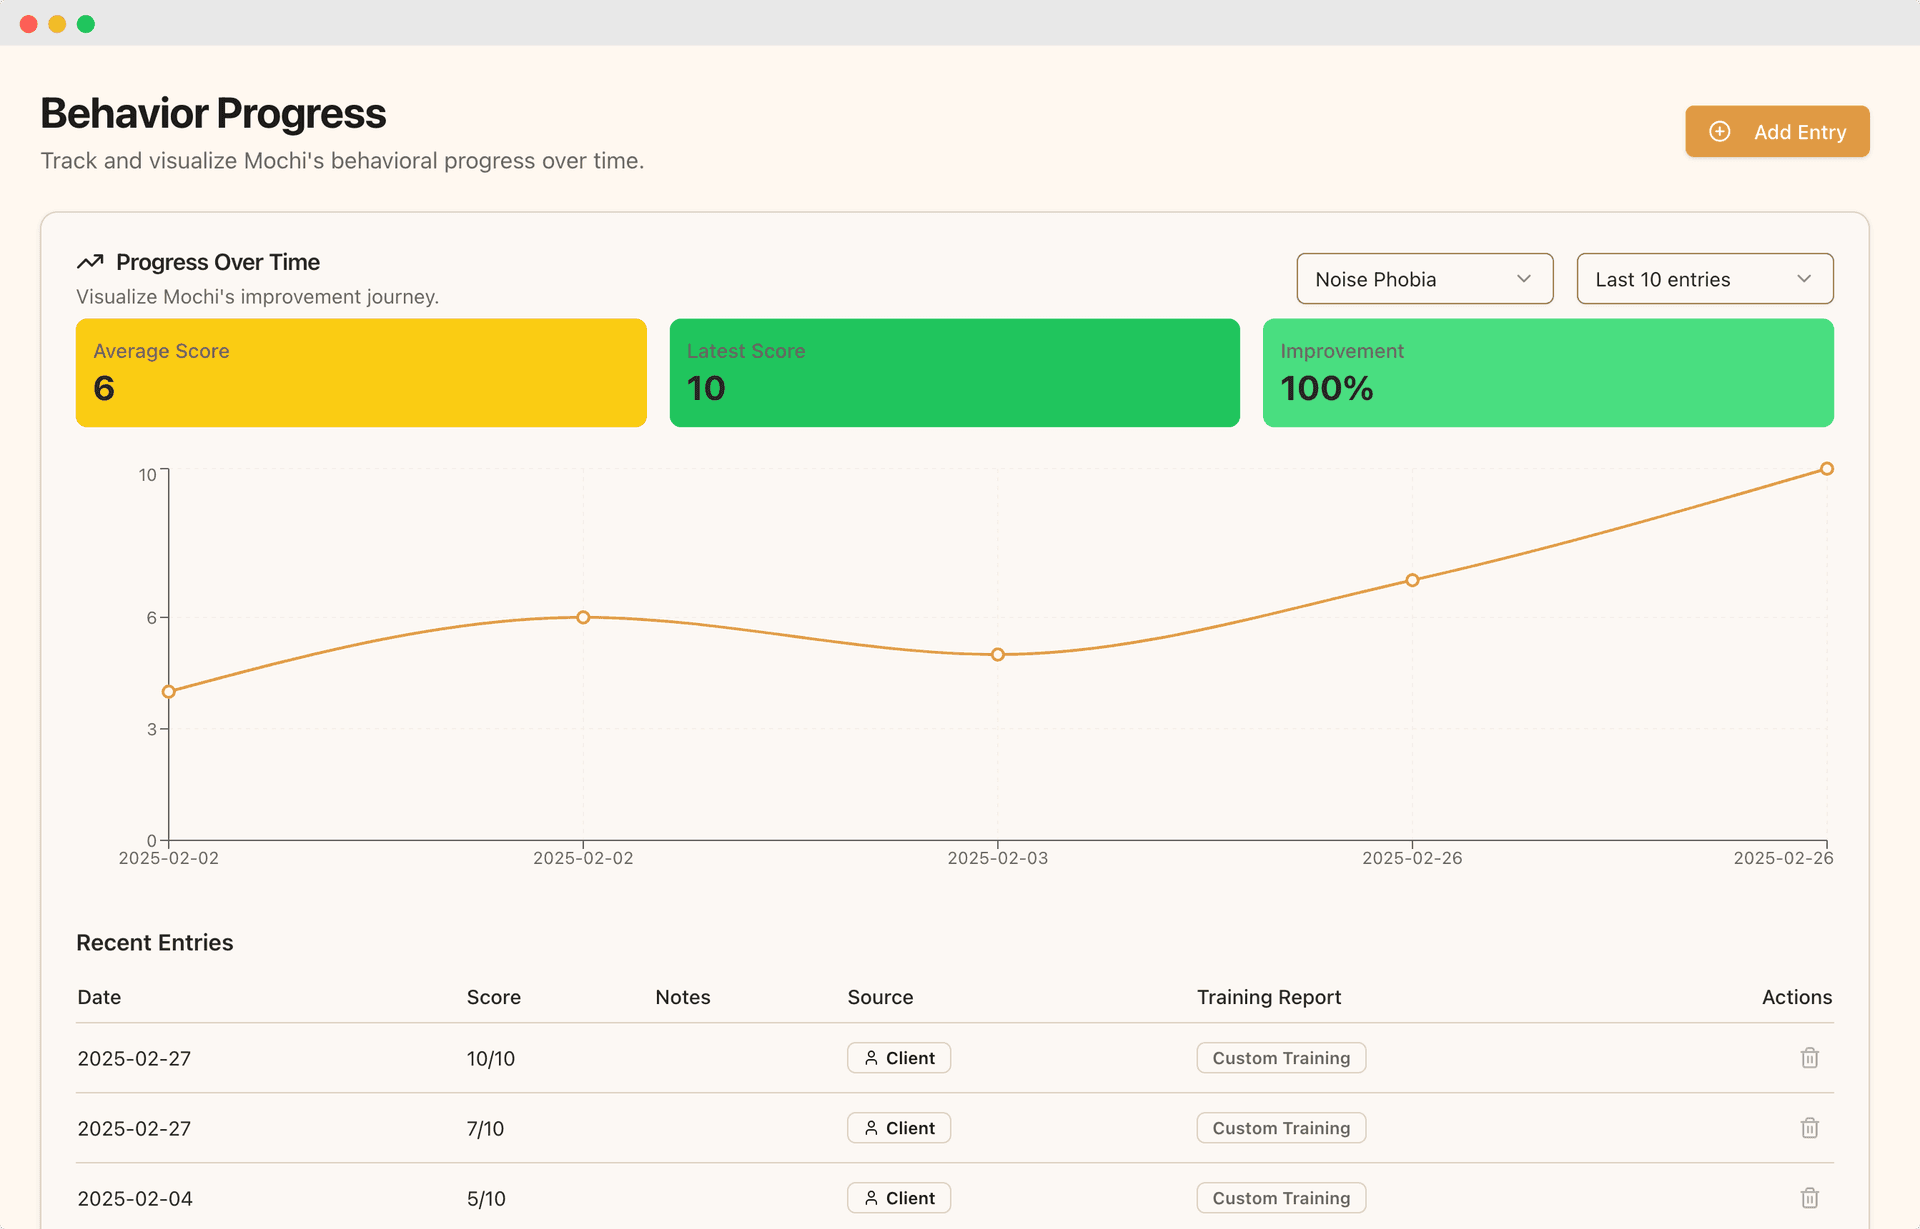Select the Average Score stat card
The height and width of the screenshot is (1229, 1920).
(x=360, y=372)
